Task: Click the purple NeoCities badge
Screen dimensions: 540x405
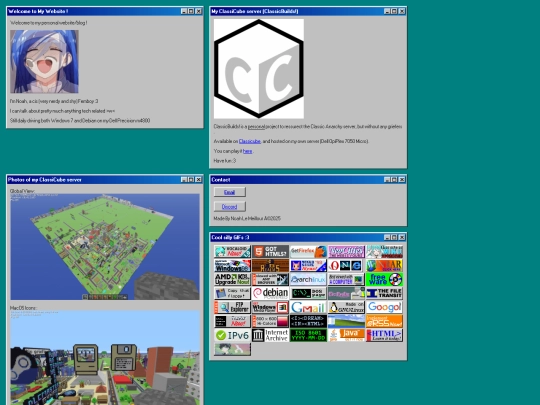Action: click(x=346, y=252)
